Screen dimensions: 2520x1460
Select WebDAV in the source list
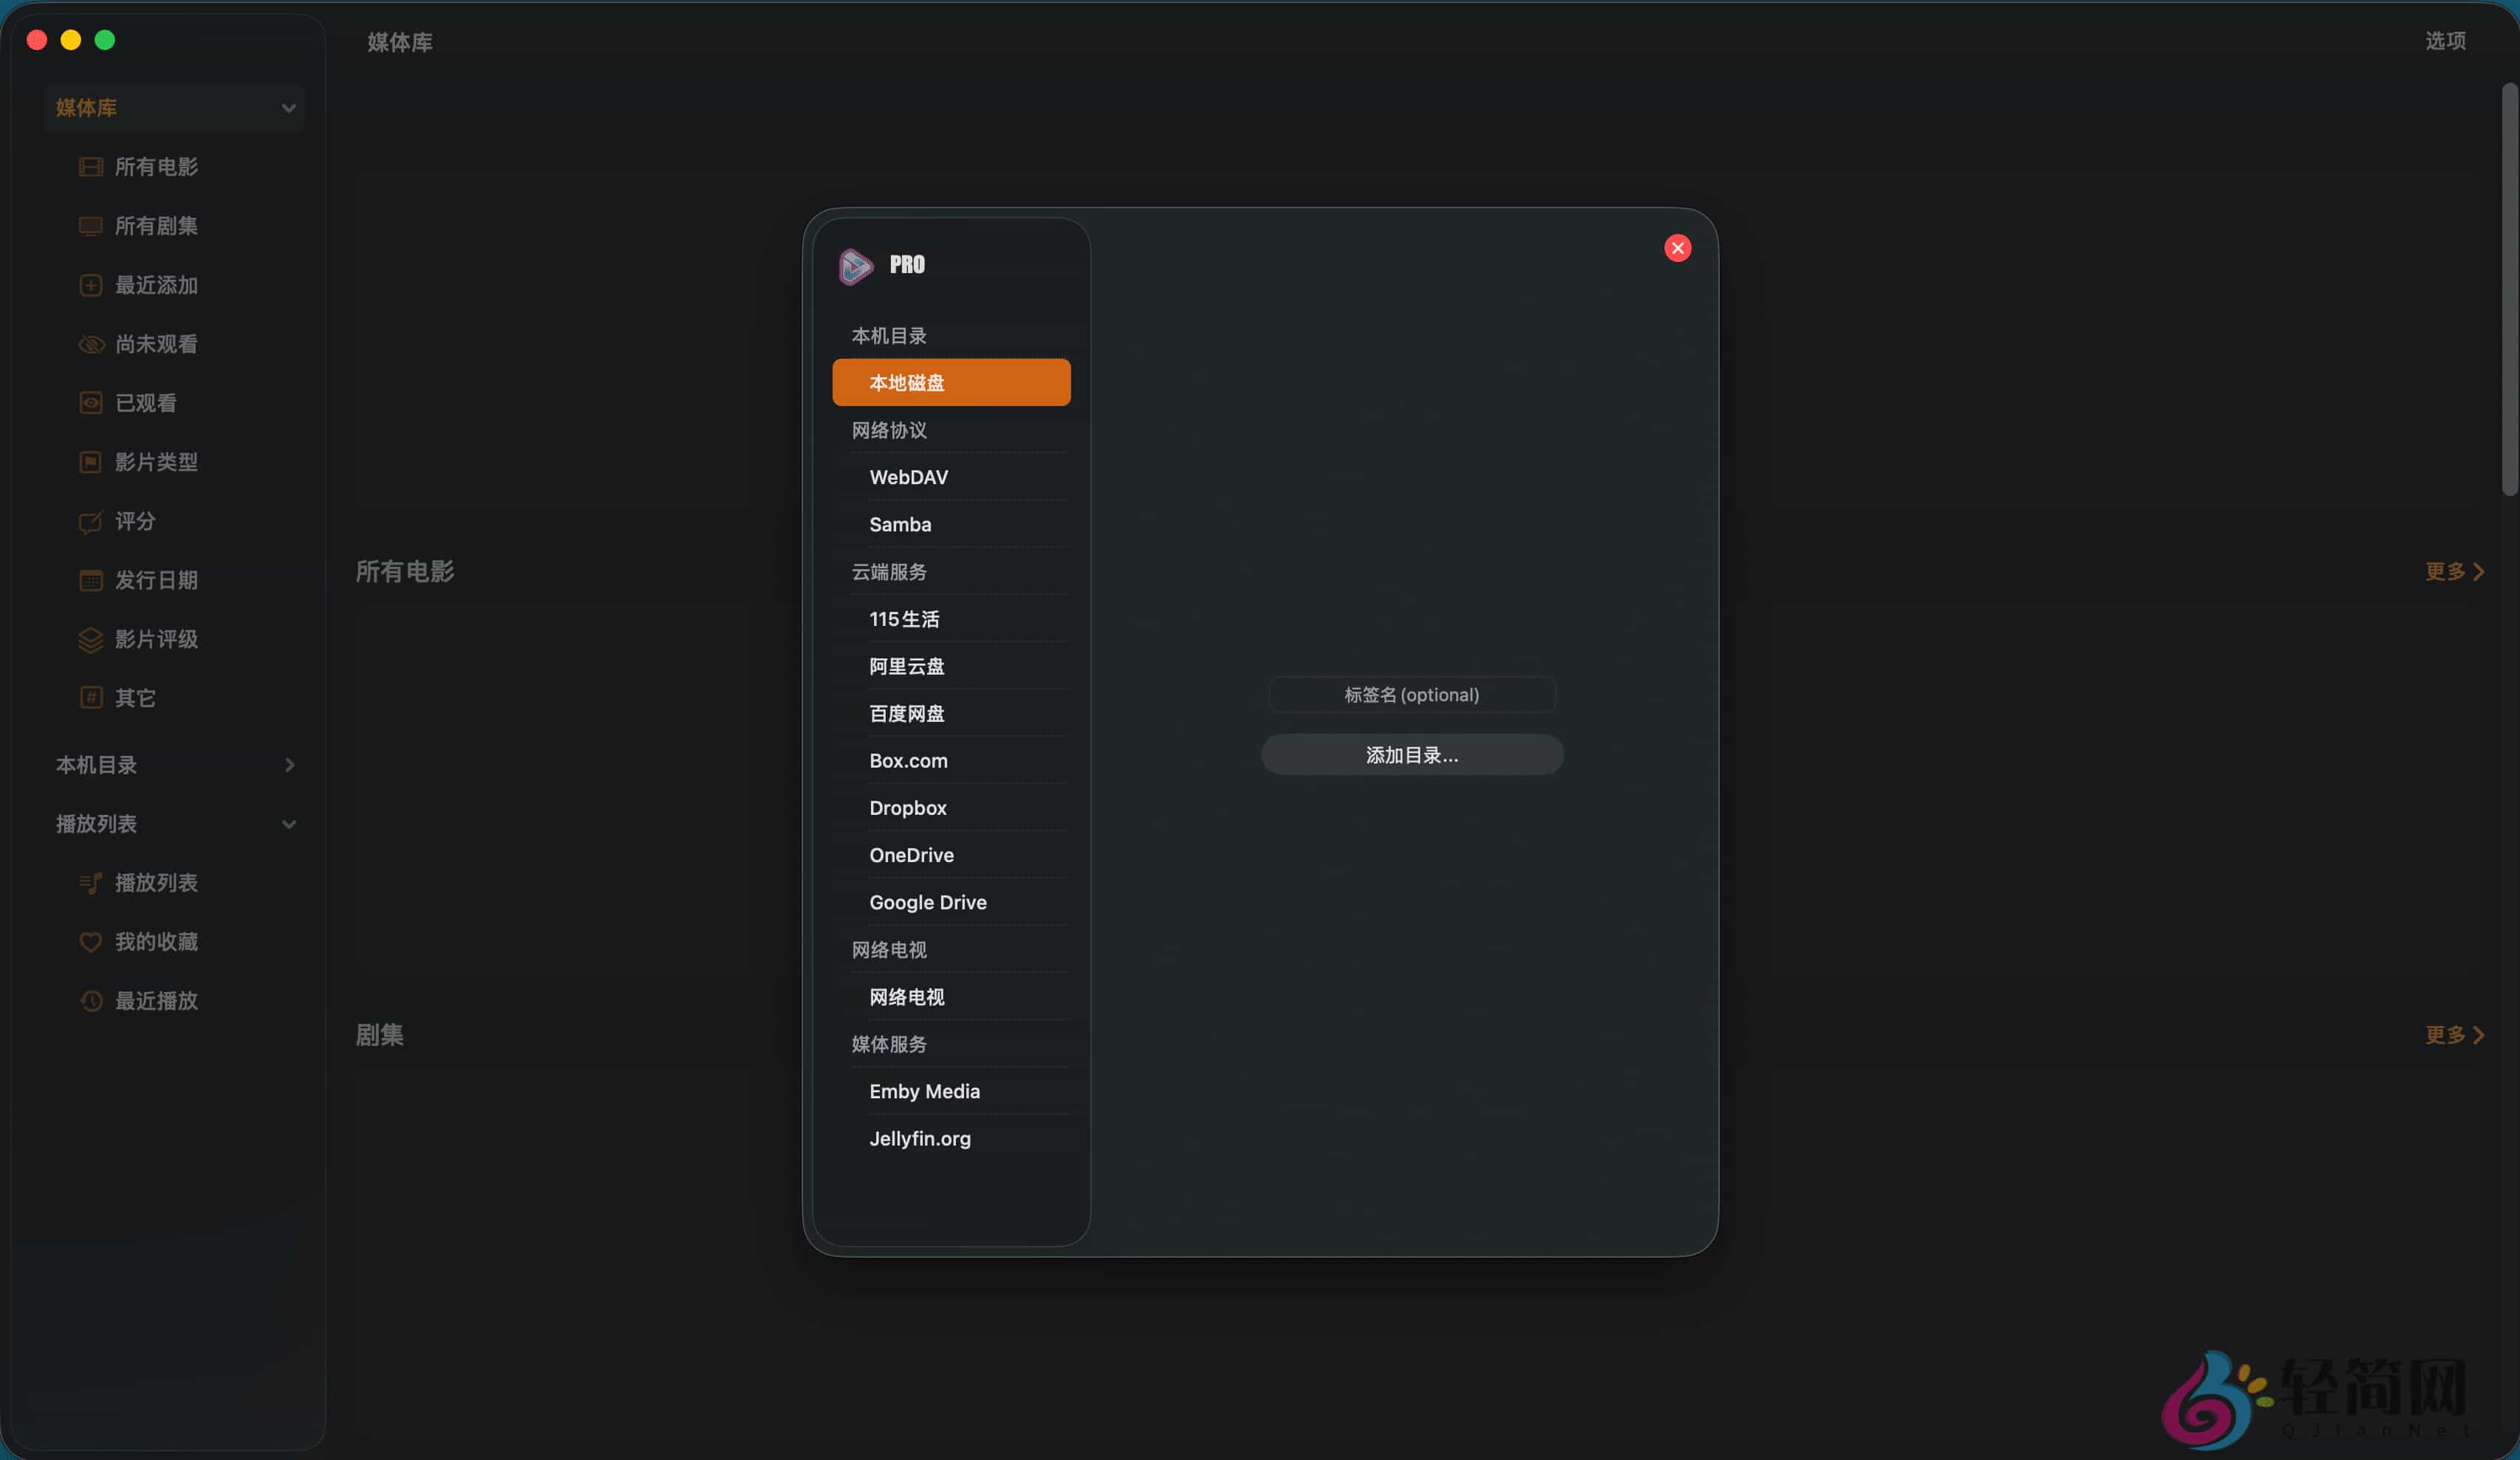click(908, 477)
